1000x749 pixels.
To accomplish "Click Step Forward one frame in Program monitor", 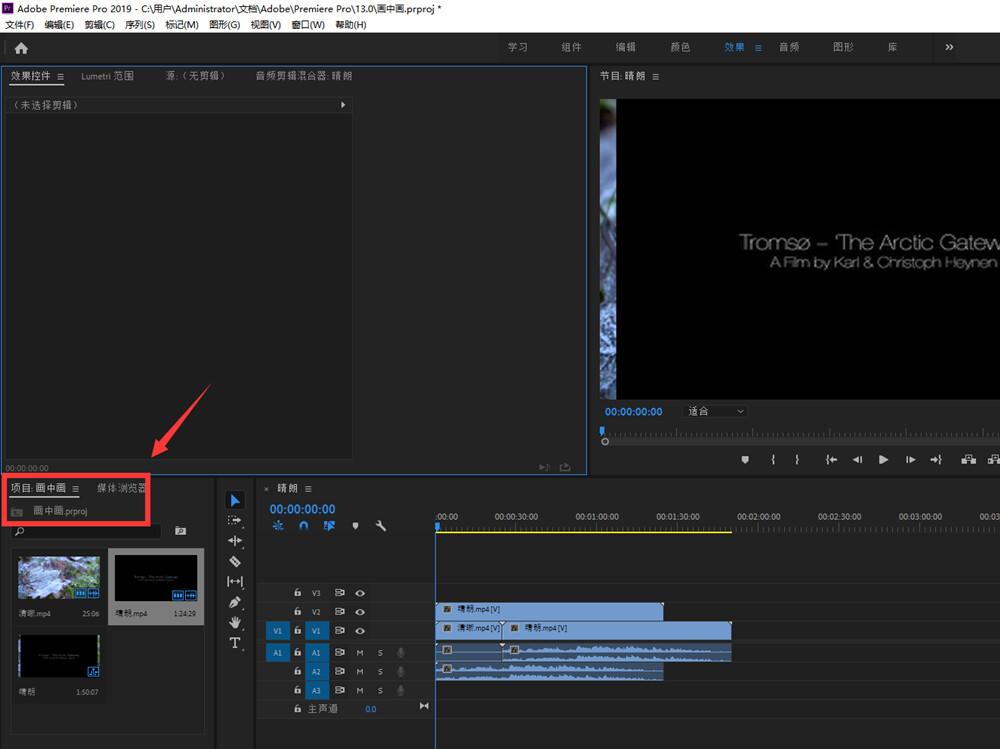I will (x=913, y=459).
